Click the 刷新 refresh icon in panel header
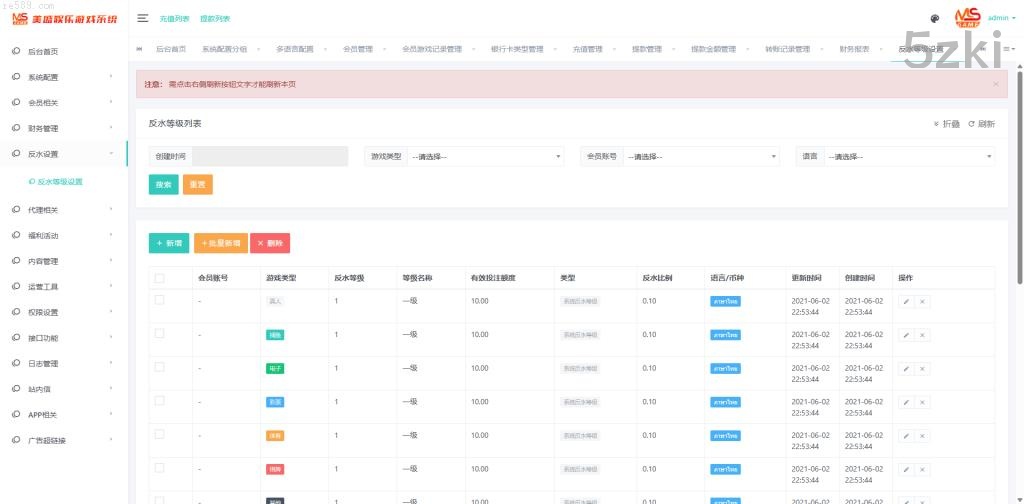Screen dimensions: 1024x504 (982, 124)
